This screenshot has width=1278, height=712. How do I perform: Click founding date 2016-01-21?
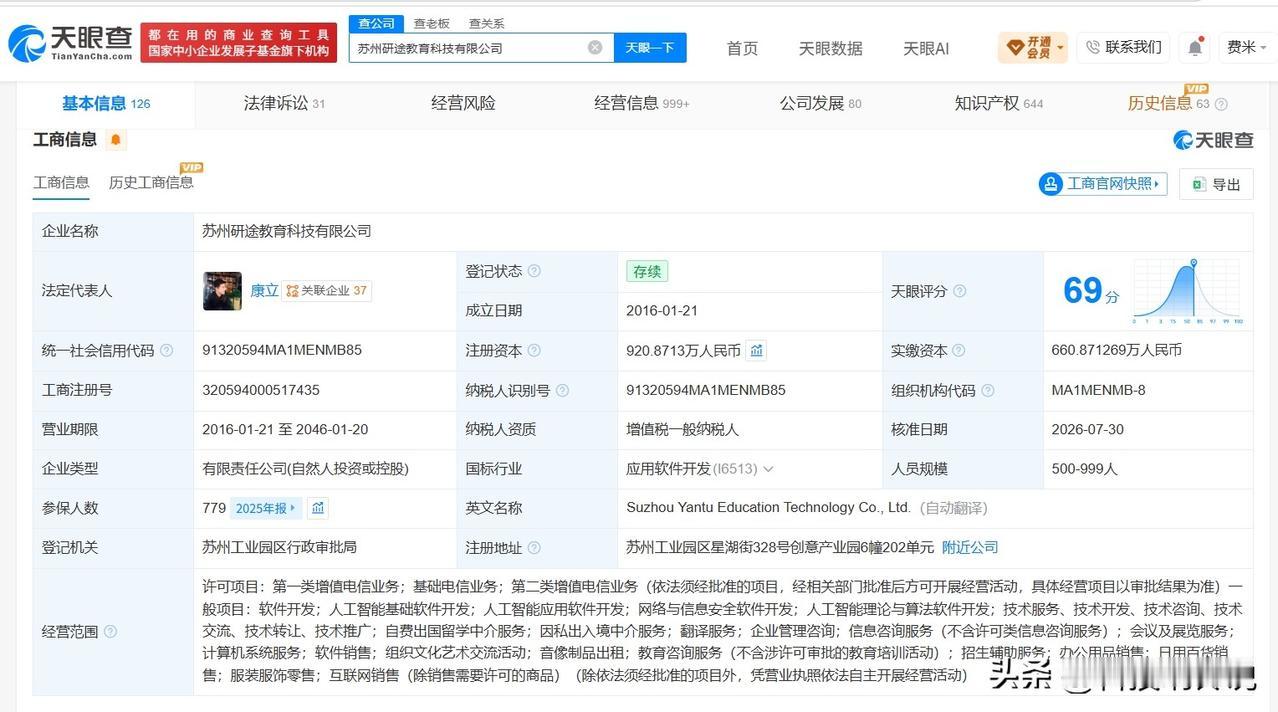tap(662, 310)
